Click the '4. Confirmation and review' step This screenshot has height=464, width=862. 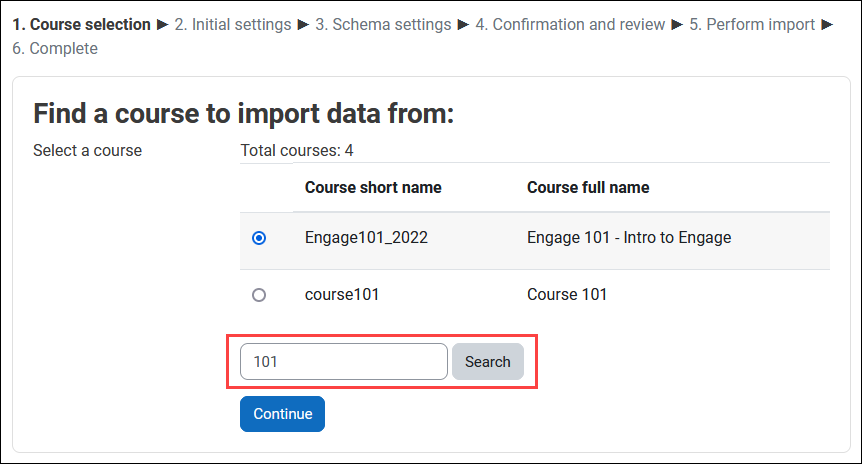point(570,25)
